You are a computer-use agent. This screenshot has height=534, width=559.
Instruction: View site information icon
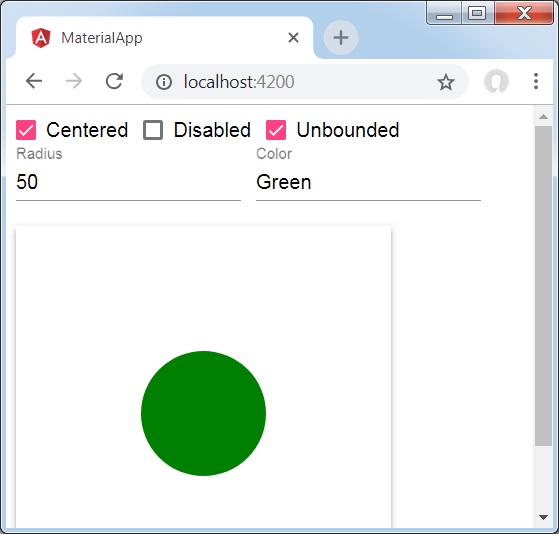point(164,82)
